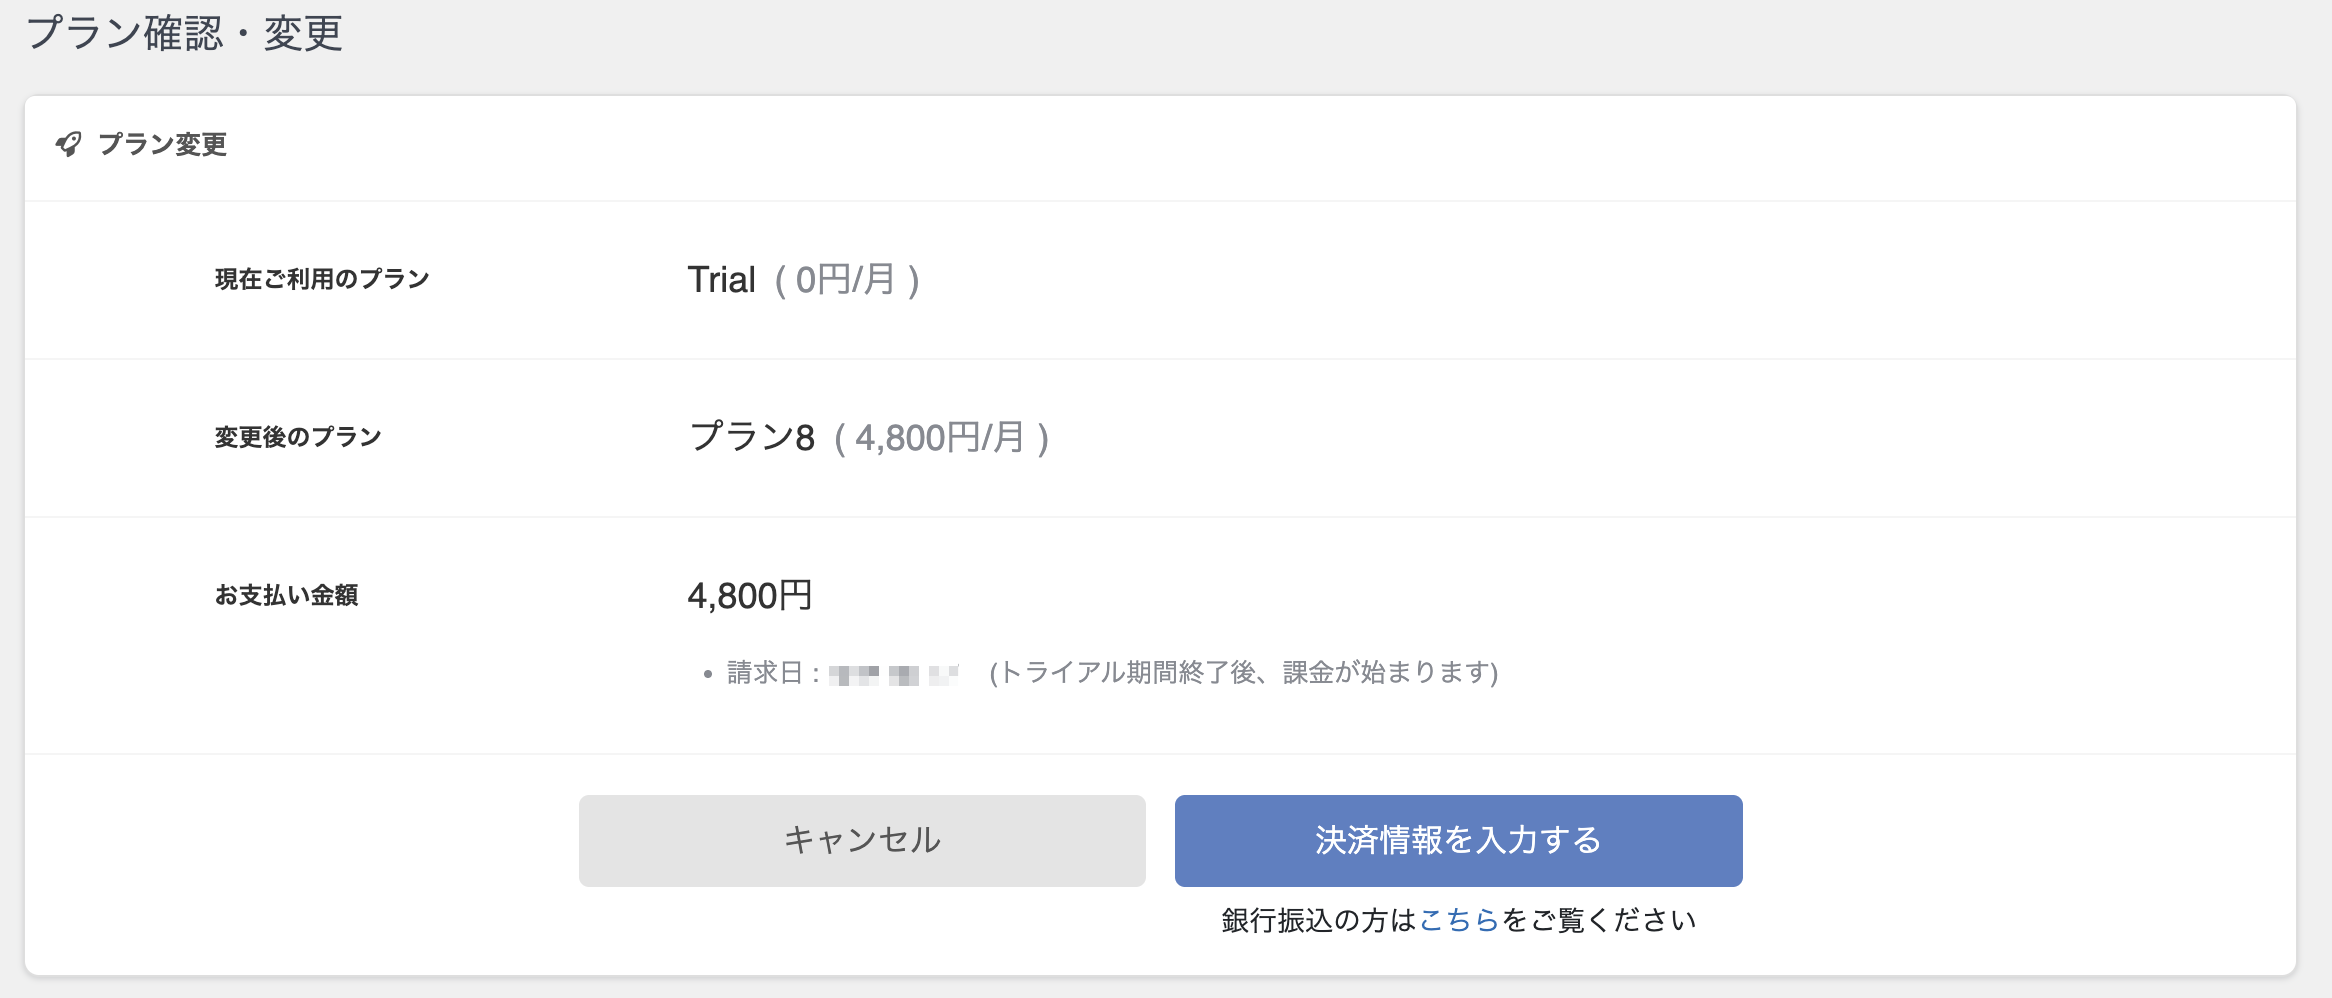2332x998 pixels.
Task: Click the 決済情報を入力する button
Action: [1458, 840]
